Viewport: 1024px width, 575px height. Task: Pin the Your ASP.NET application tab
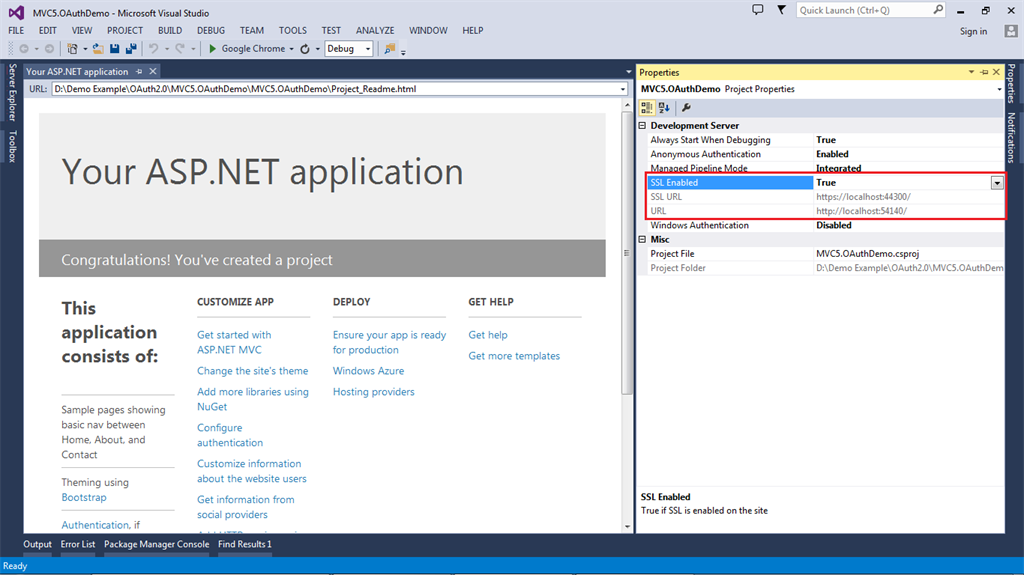point(139,72)
